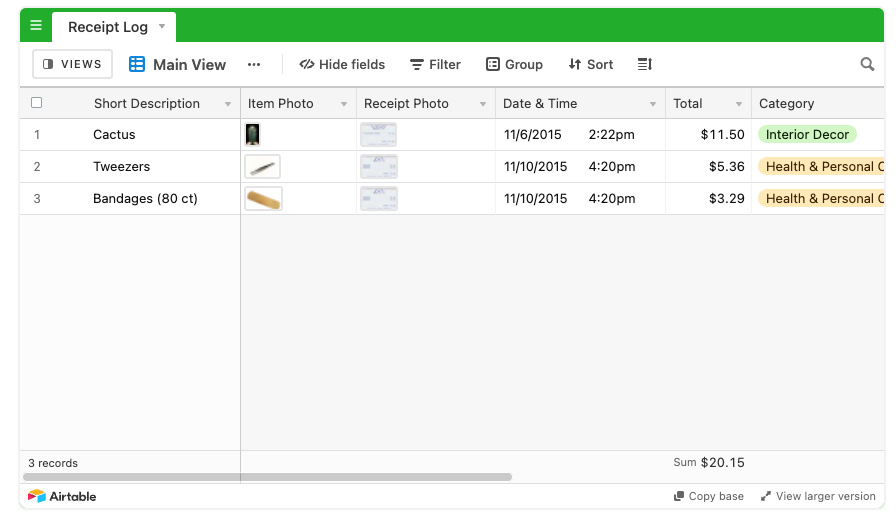Click the search magnifier icon
The image size is (896, 523).
pos(867,64)
